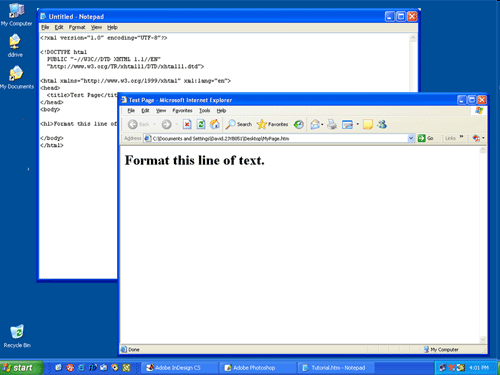500x375 pixels.
Task: Open History icon in IE toolbar
Action: (x=299, y=124)
